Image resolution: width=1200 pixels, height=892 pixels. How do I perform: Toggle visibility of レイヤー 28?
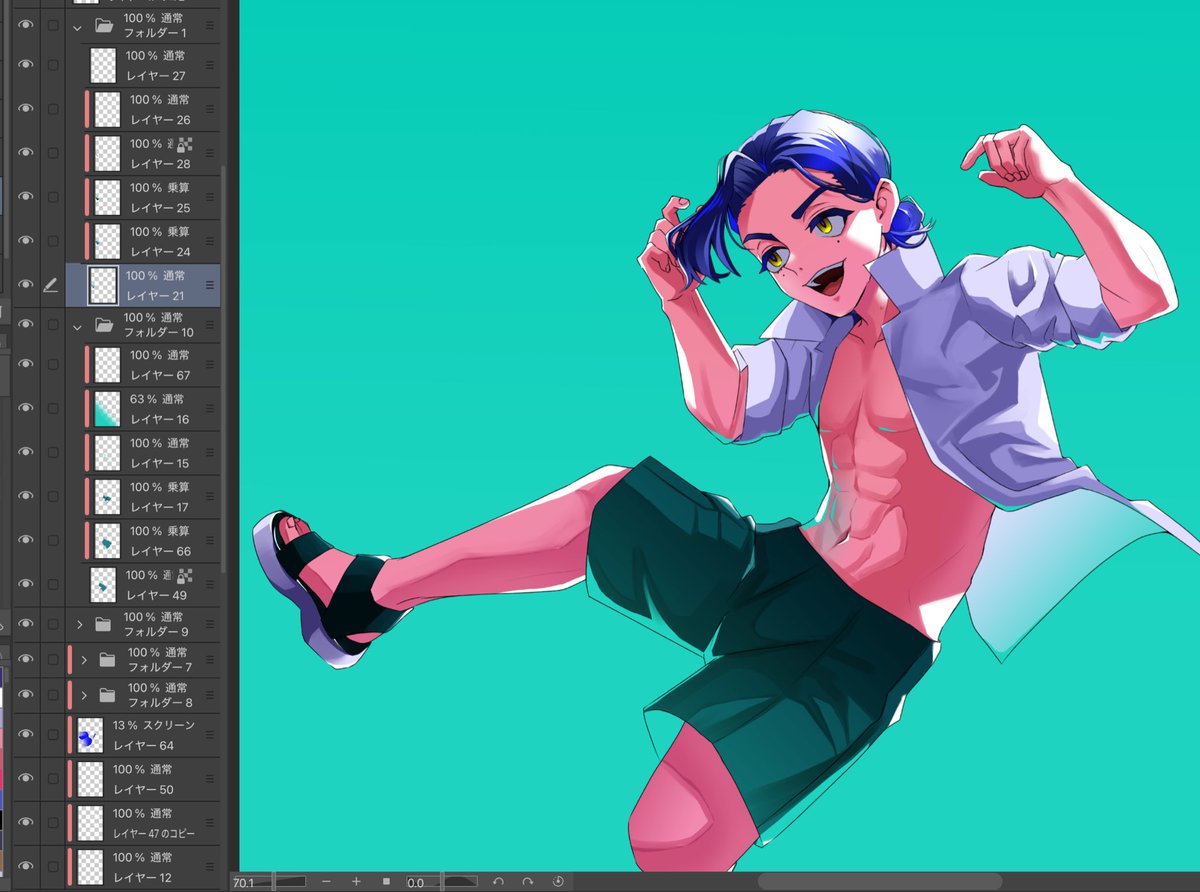26,152
